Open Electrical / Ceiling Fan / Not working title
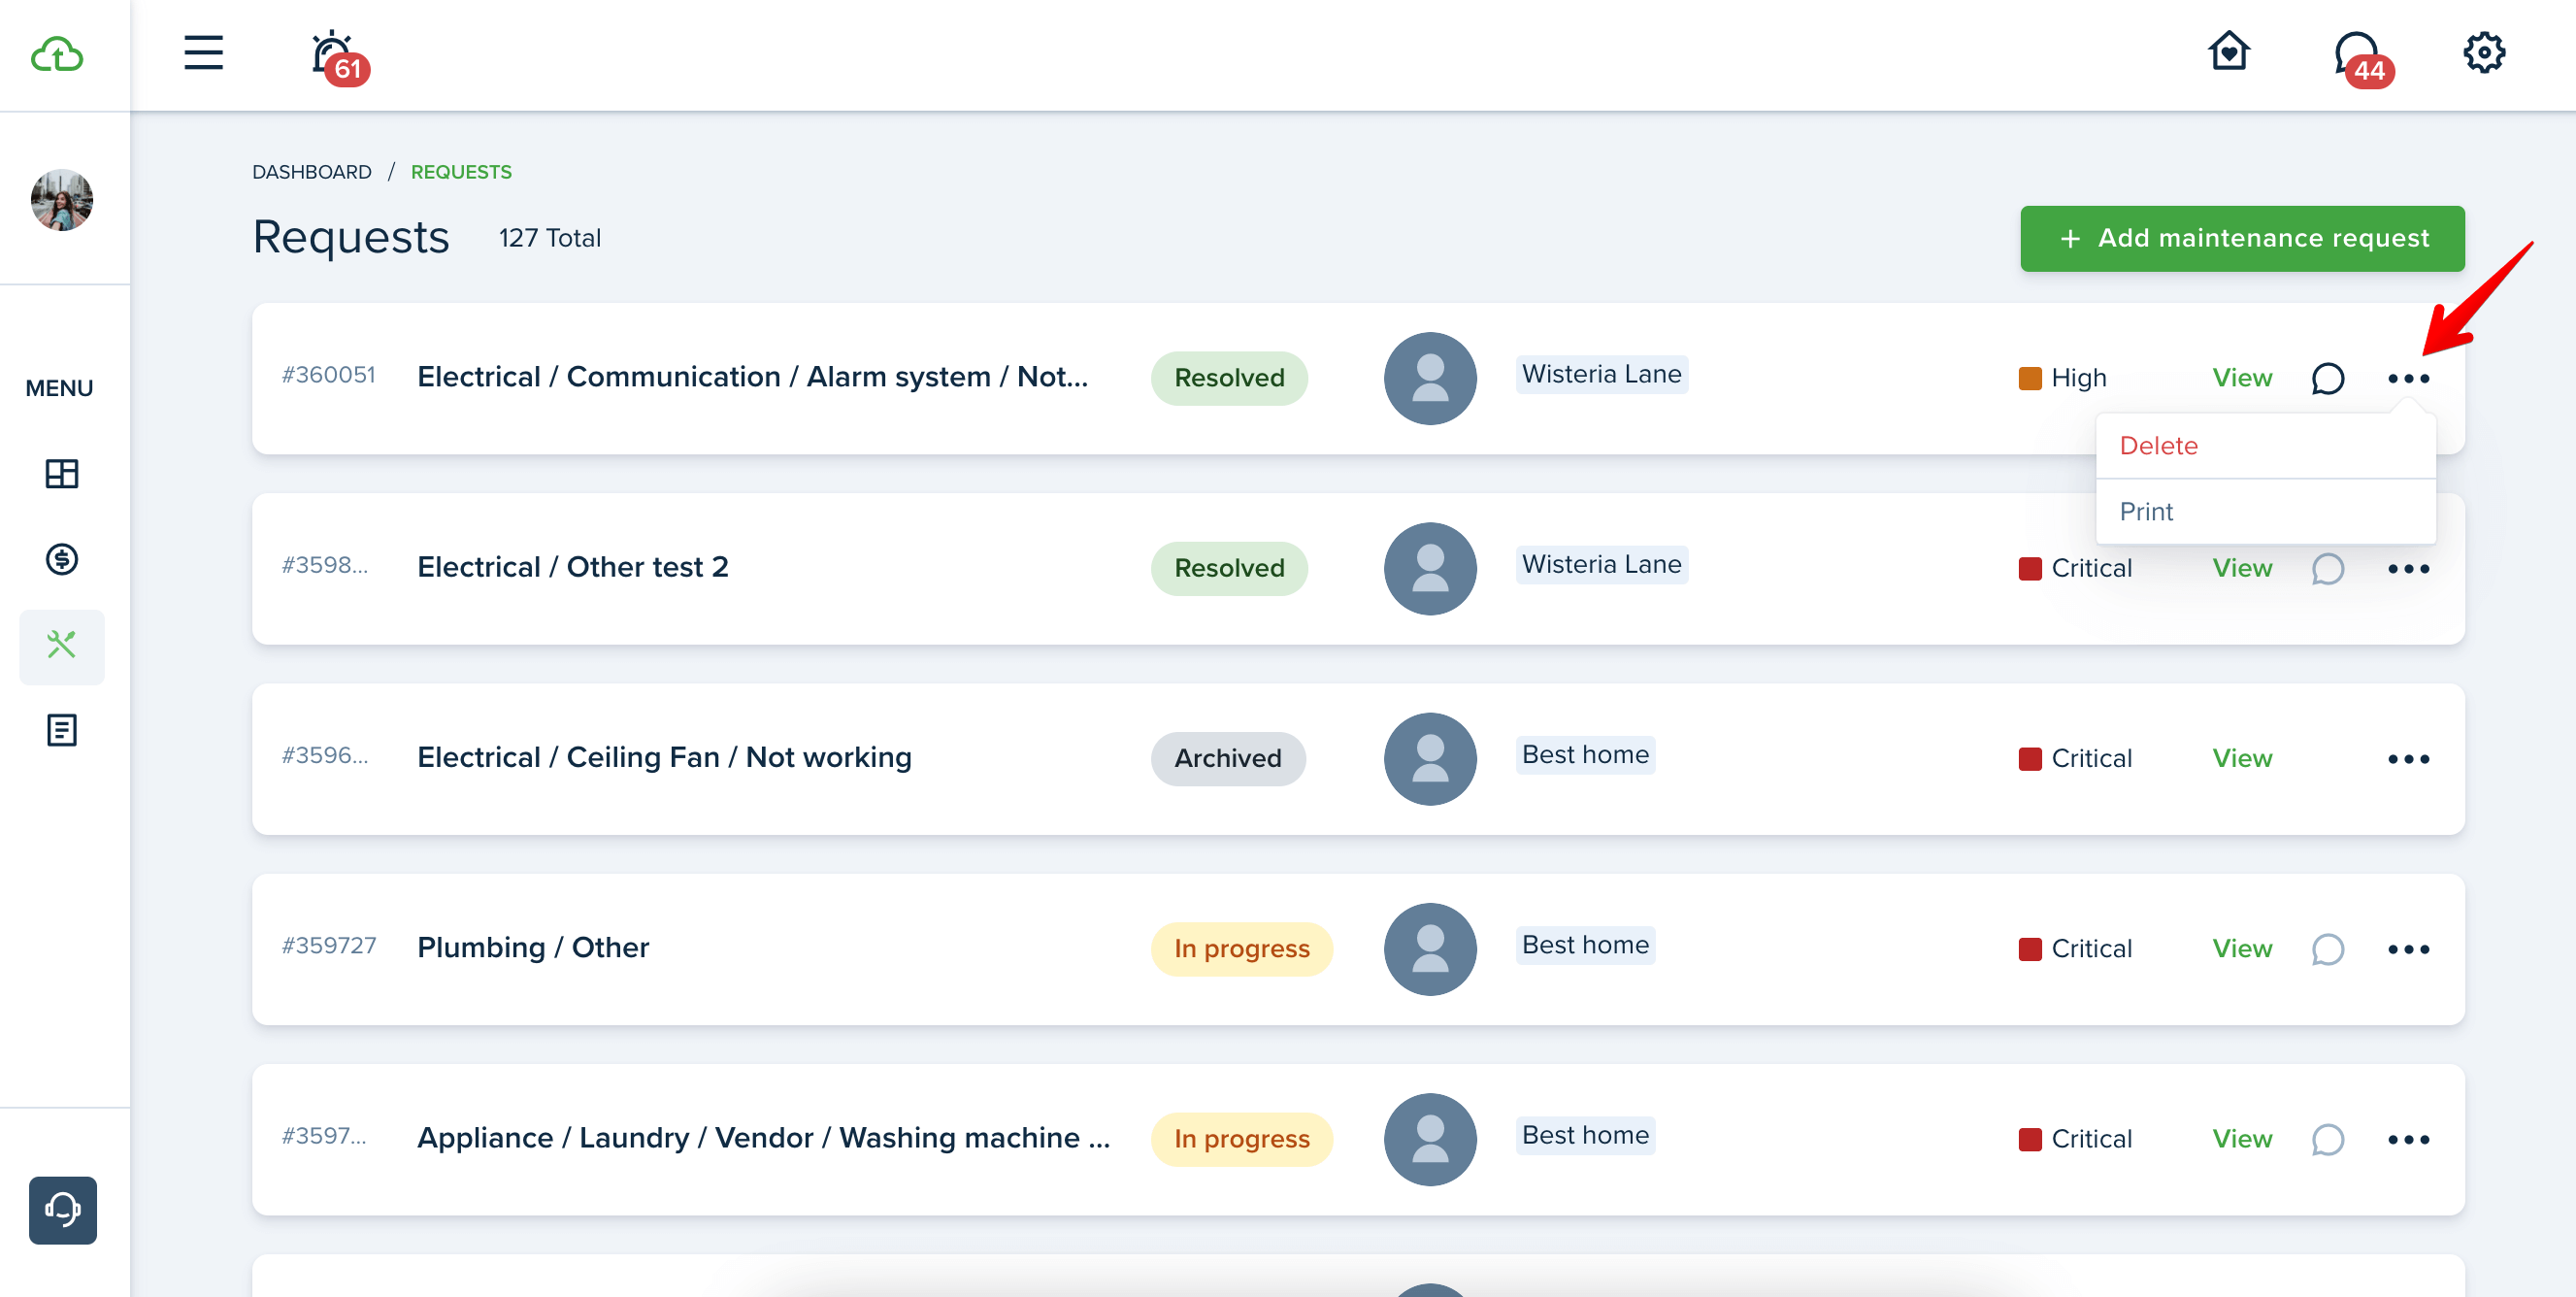The image size is (2576, 1297). coord(664,757)
